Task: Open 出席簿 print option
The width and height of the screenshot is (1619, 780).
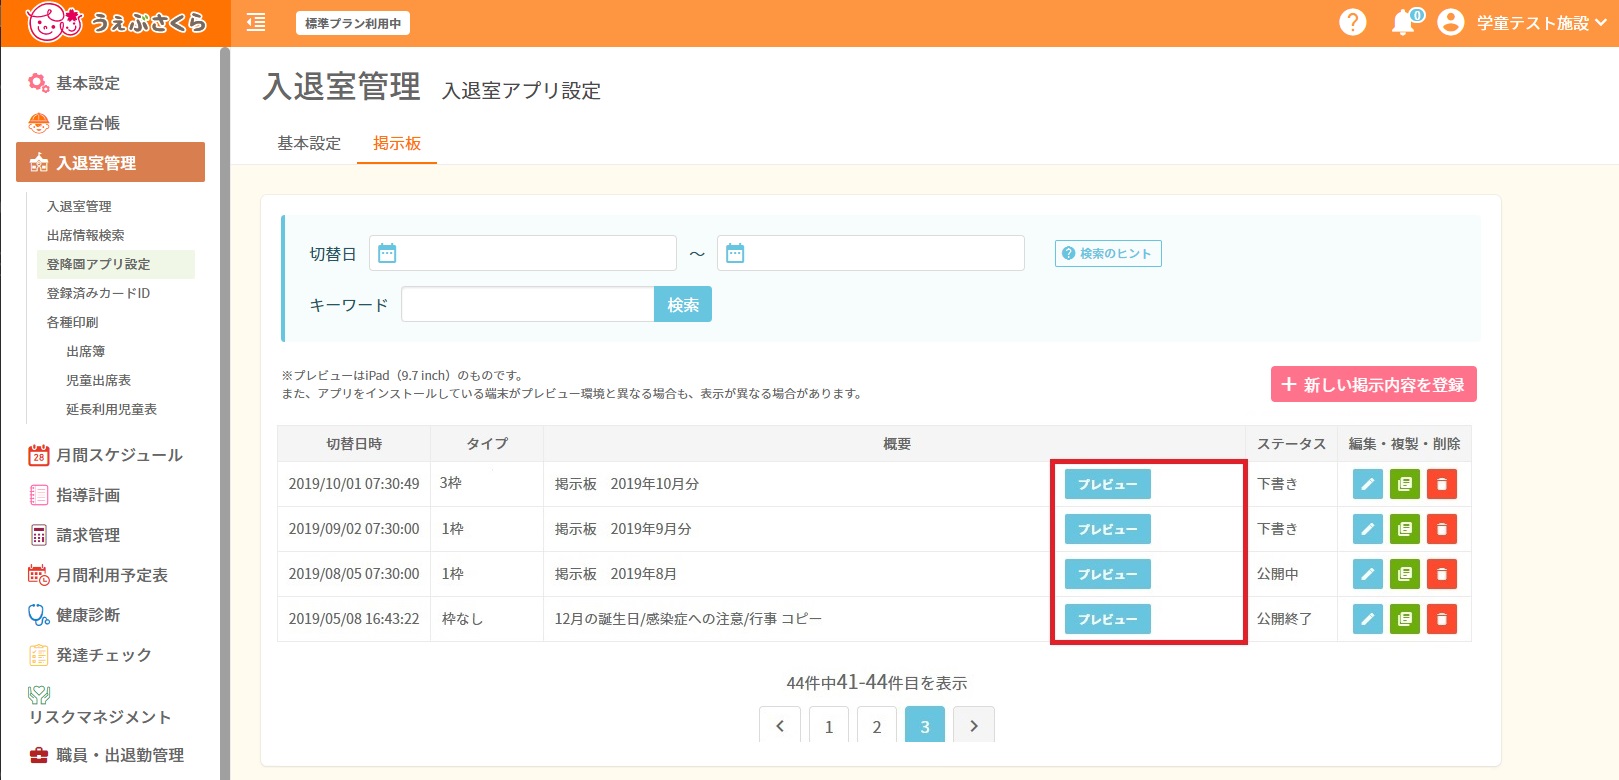Action: click(85, 351)
